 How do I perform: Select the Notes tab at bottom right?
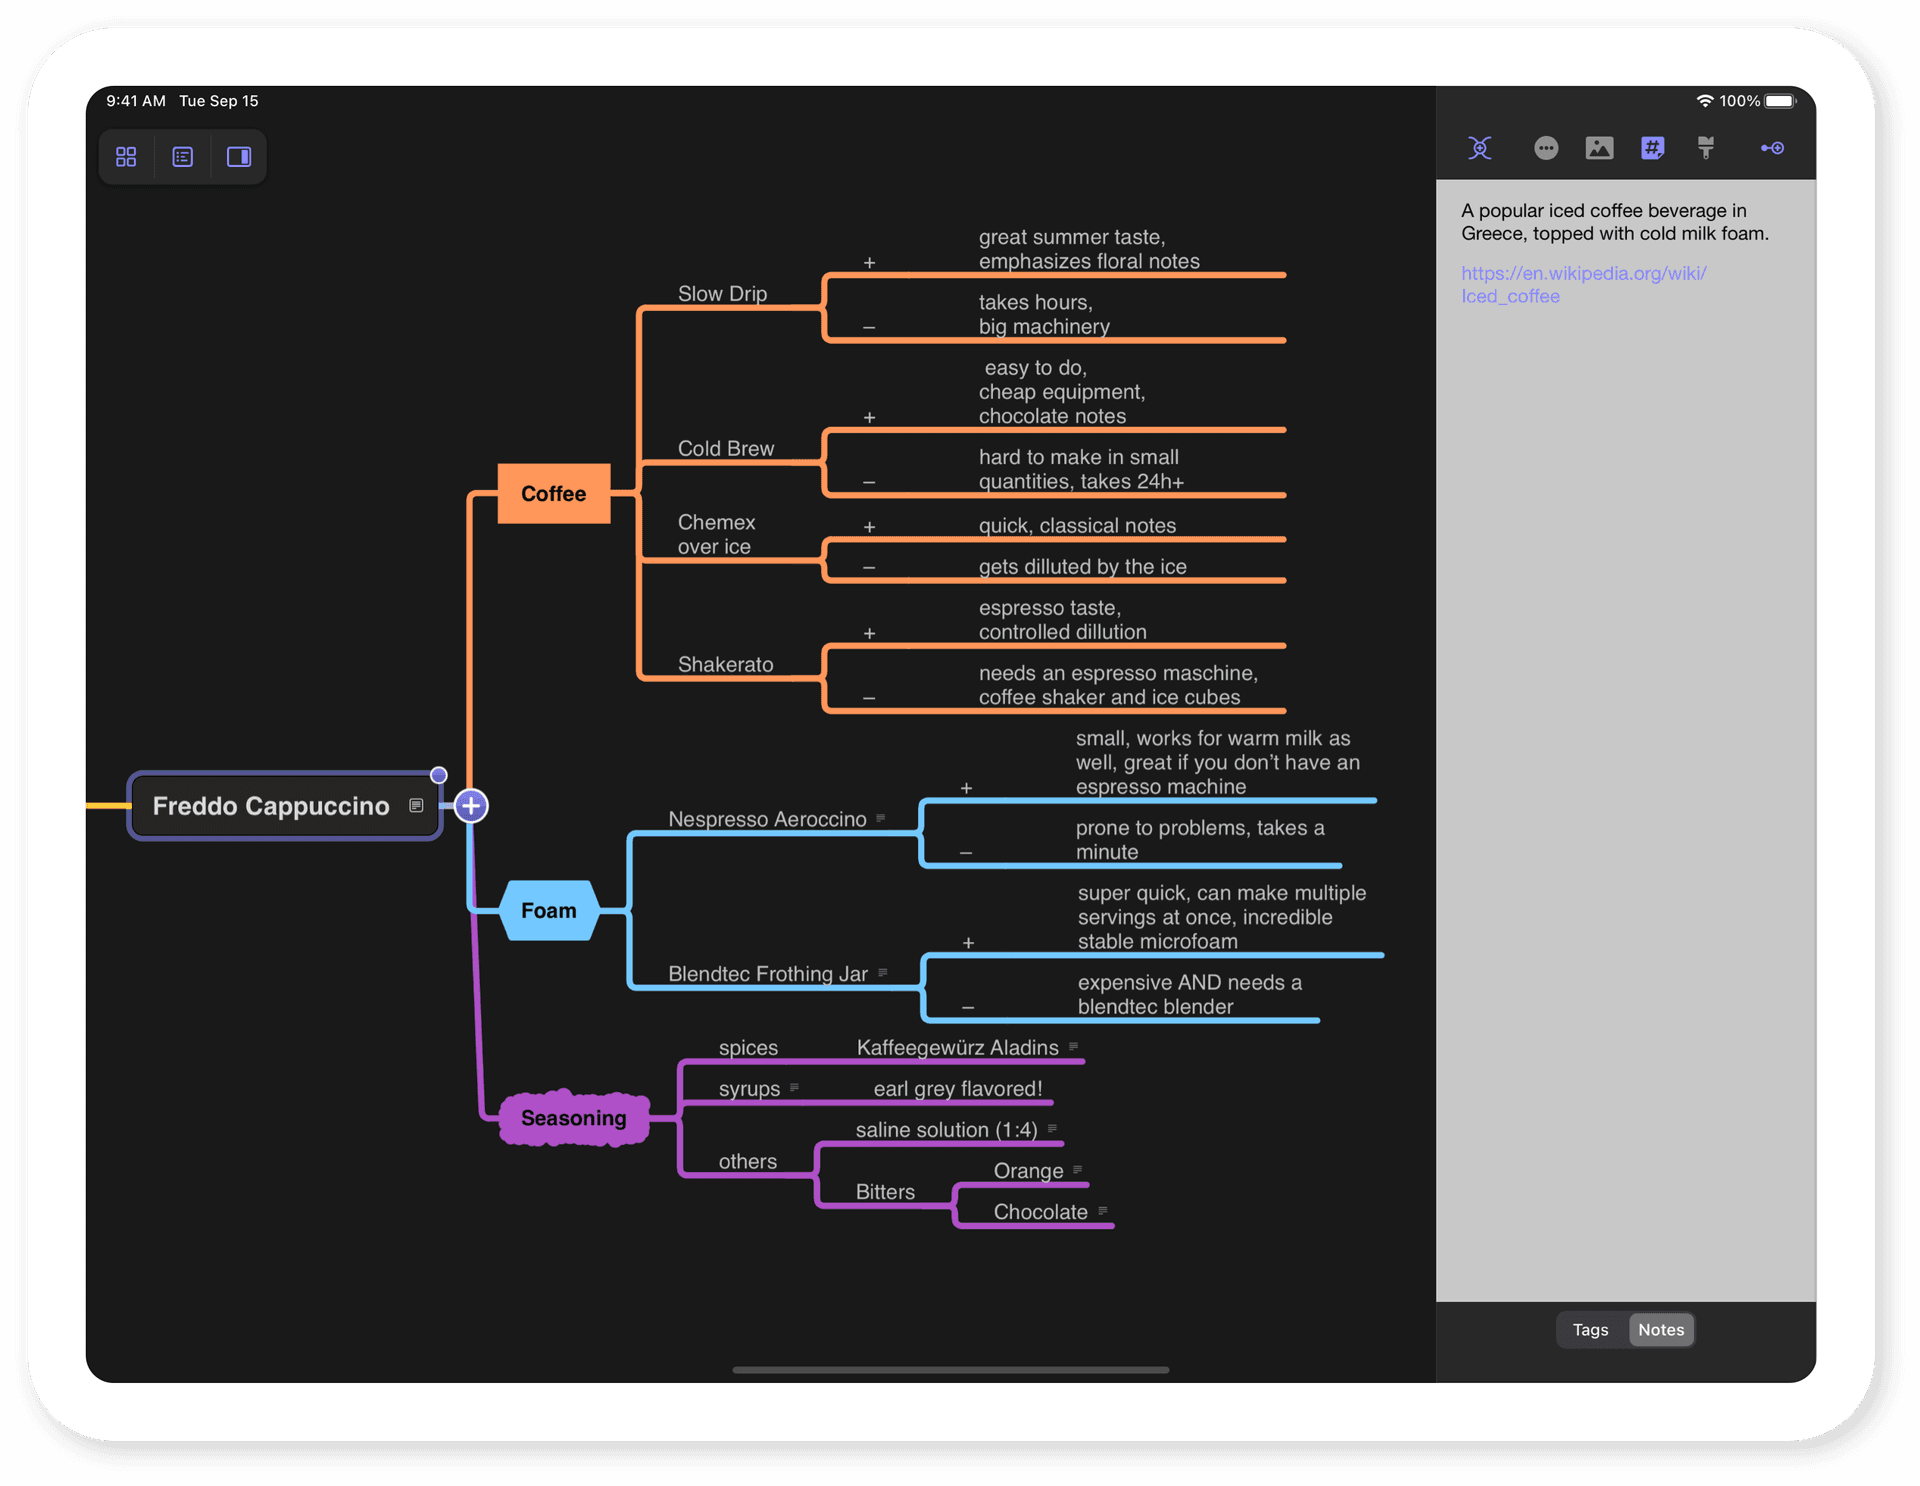[x=1660, y=1329]
